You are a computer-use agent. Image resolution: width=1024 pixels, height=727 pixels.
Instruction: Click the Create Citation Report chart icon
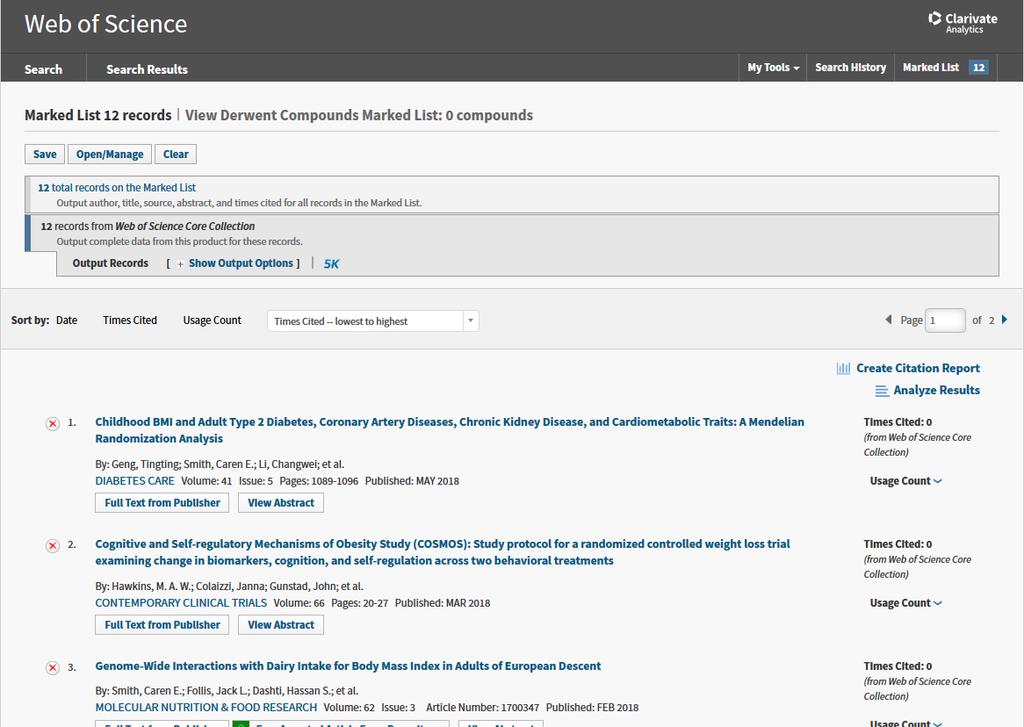(843, 368)
